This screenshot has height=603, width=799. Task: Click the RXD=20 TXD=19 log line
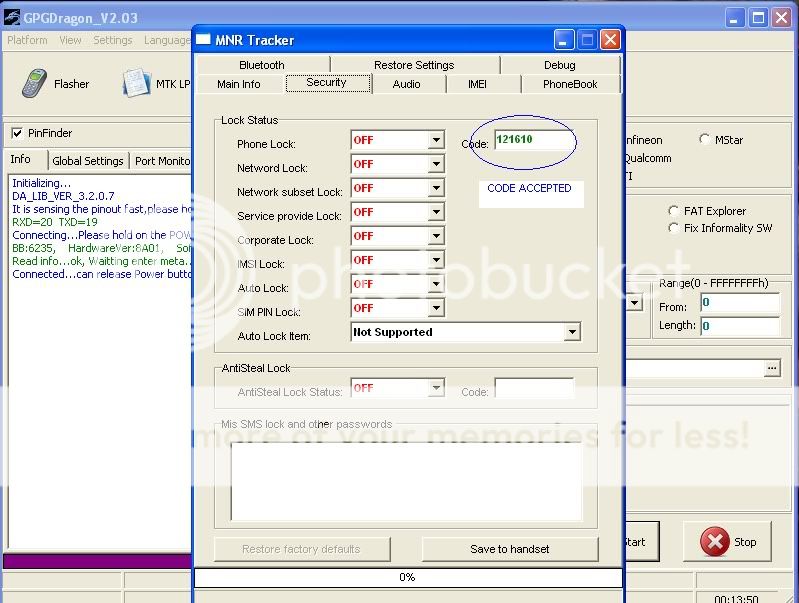pyautogui.click(x=55, y=222)
